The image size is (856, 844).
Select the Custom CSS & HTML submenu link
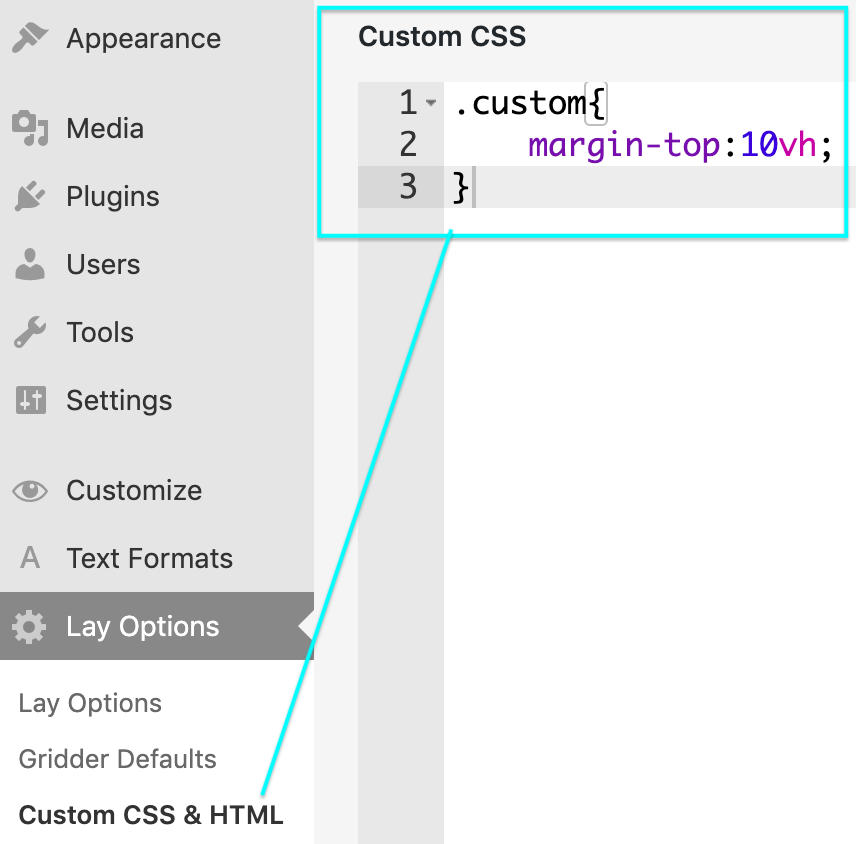coord(151,815)
